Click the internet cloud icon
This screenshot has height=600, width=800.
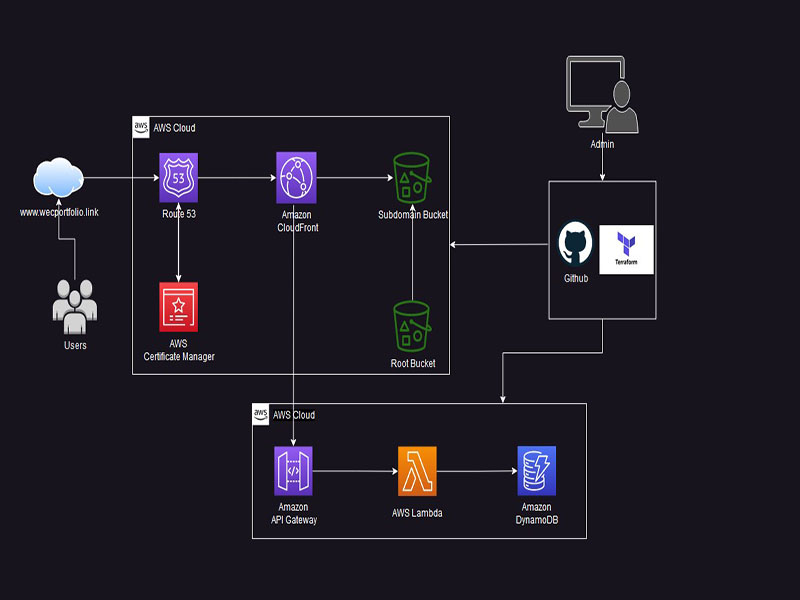click(58, 178)
